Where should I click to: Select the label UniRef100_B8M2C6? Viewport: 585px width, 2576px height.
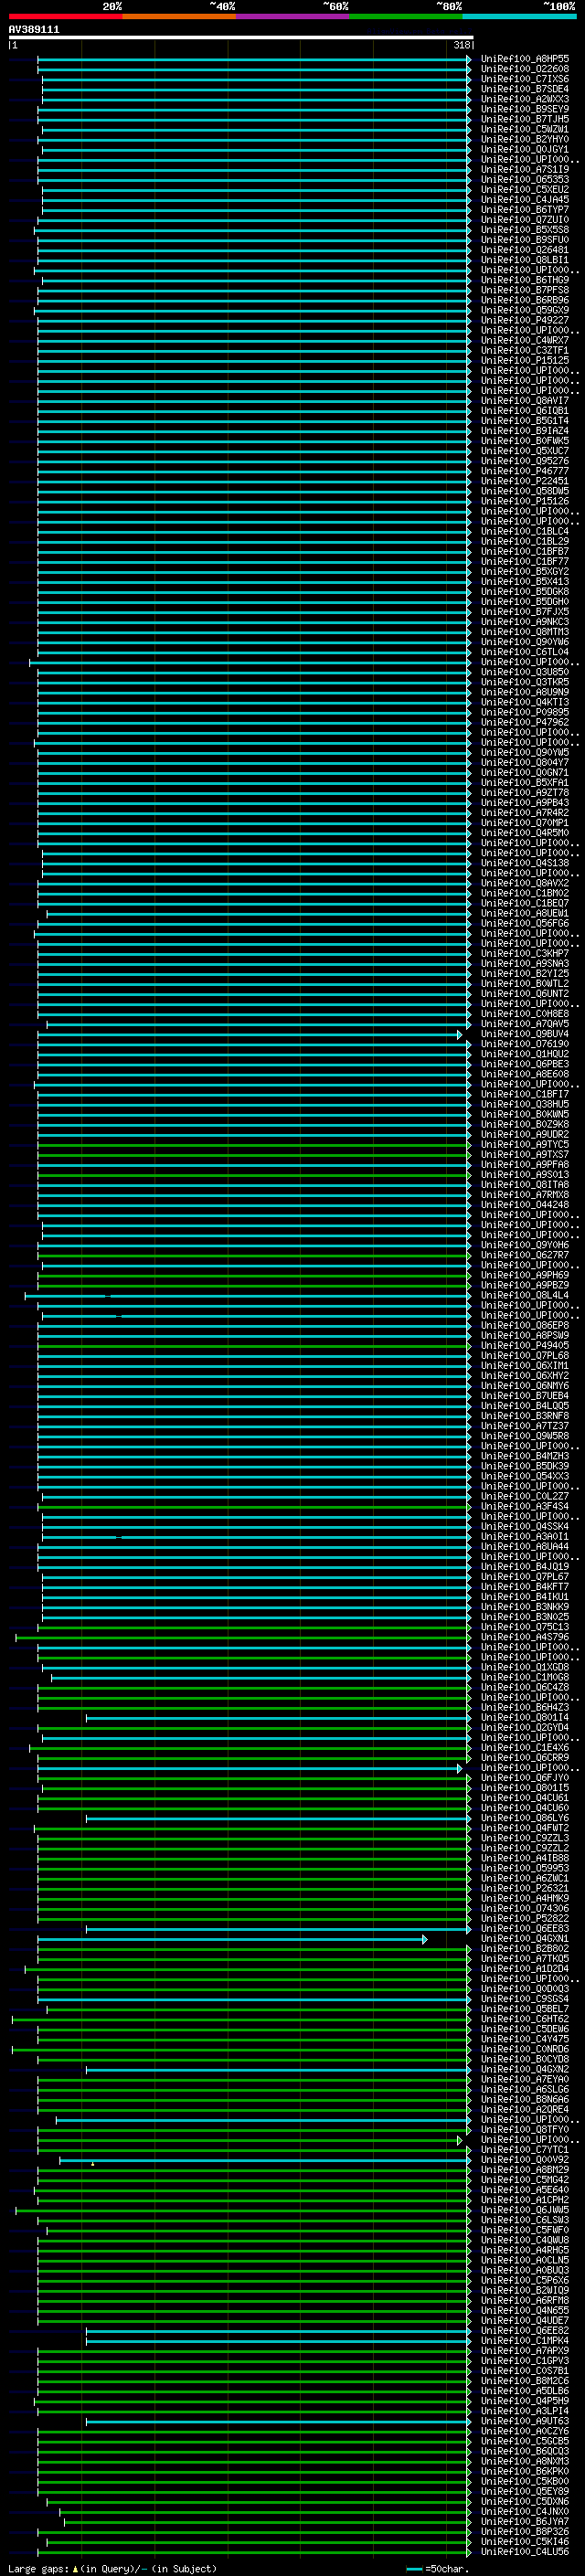pos(525,2380)
